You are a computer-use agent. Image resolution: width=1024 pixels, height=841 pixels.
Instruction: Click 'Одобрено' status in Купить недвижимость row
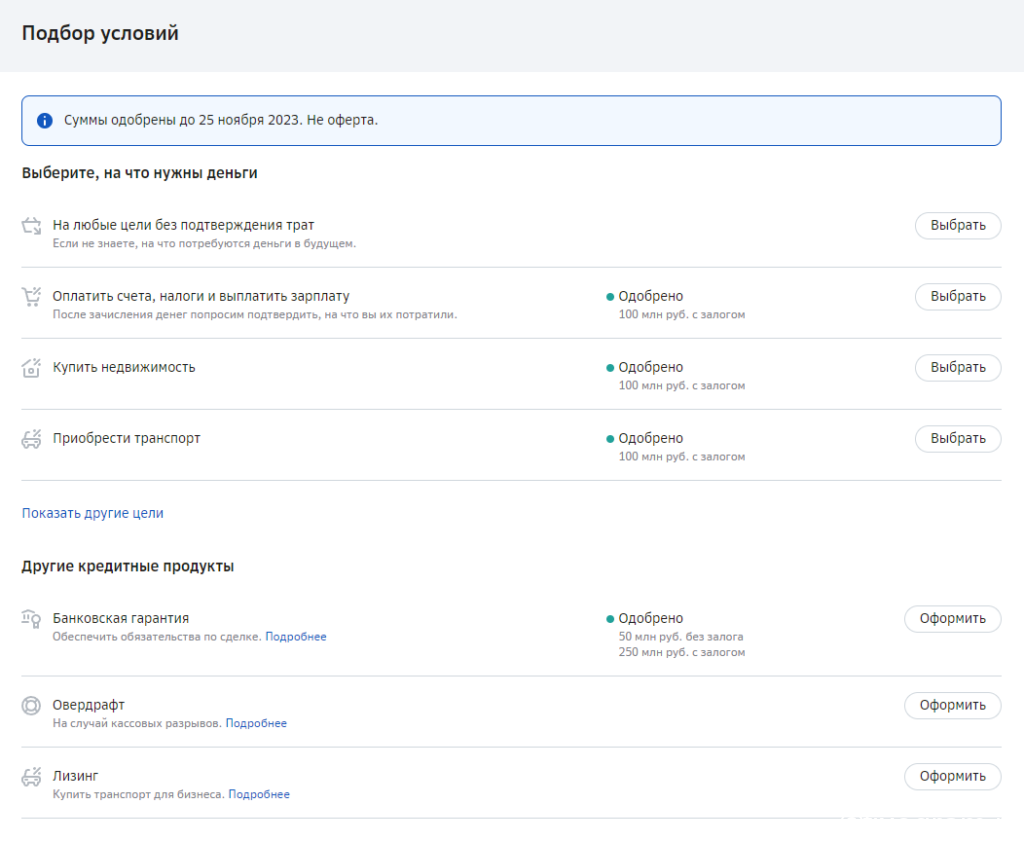click(x=650, y=368)
